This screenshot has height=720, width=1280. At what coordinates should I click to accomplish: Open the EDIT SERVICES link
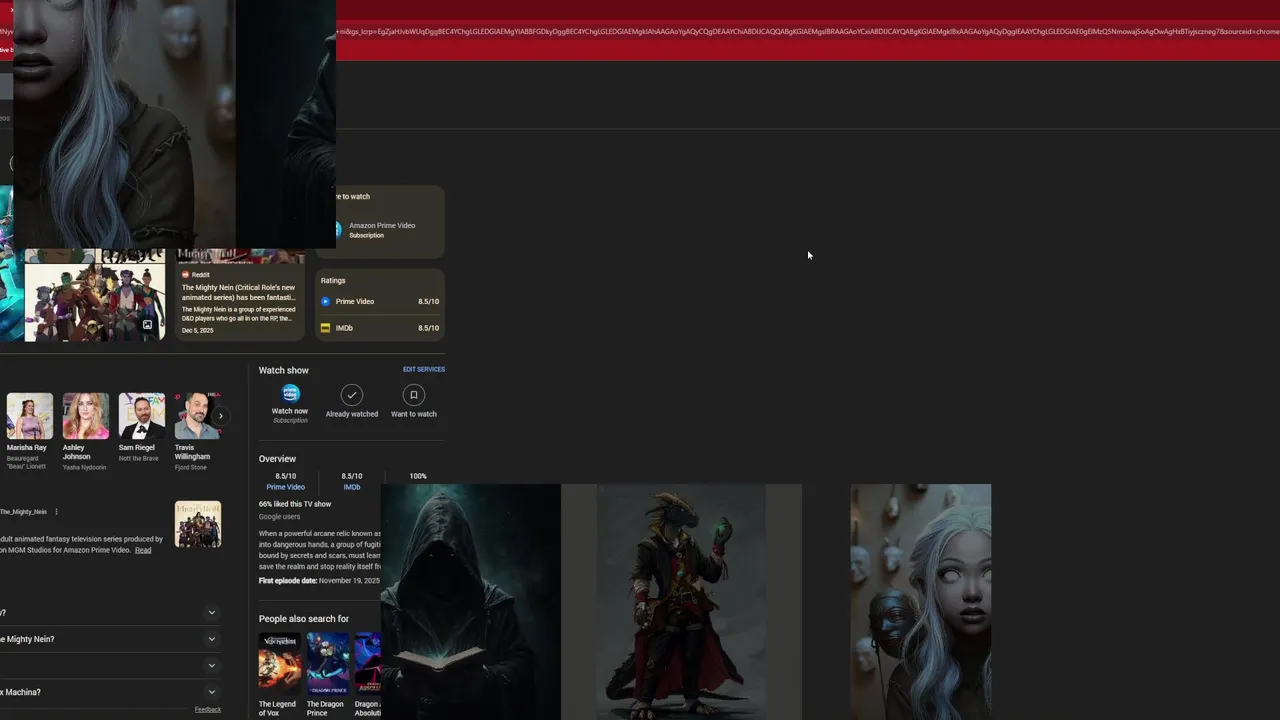(x=424, y=370)
